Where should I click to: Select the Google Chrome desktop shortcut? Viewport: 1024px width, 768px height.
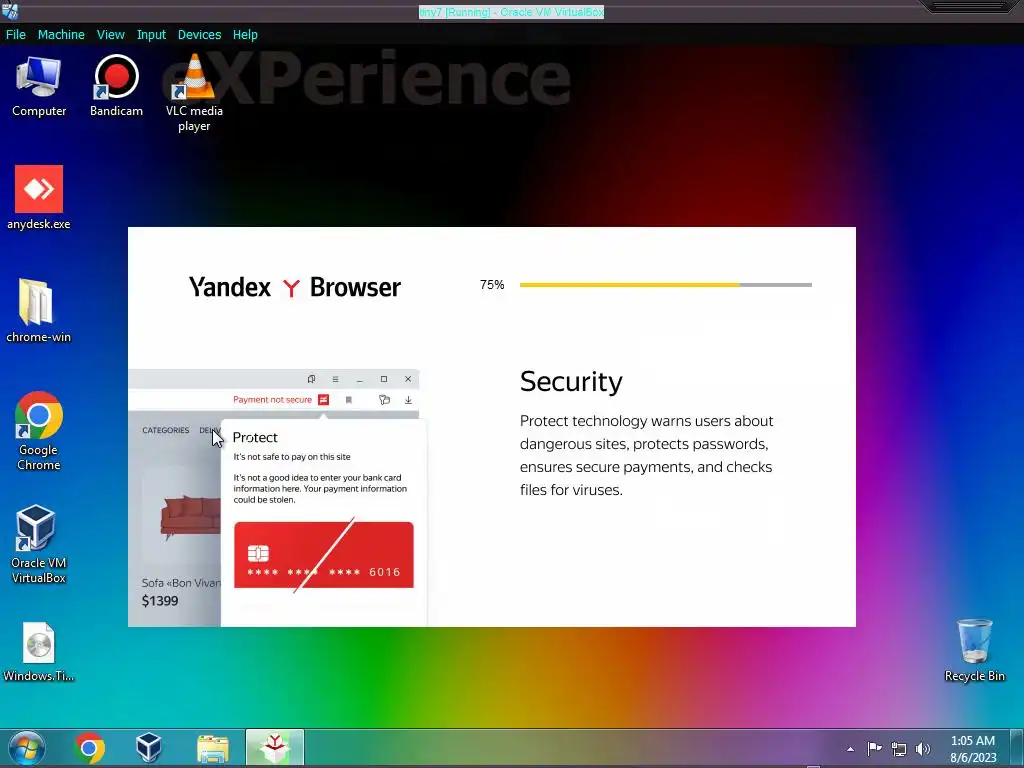point(39,431)
